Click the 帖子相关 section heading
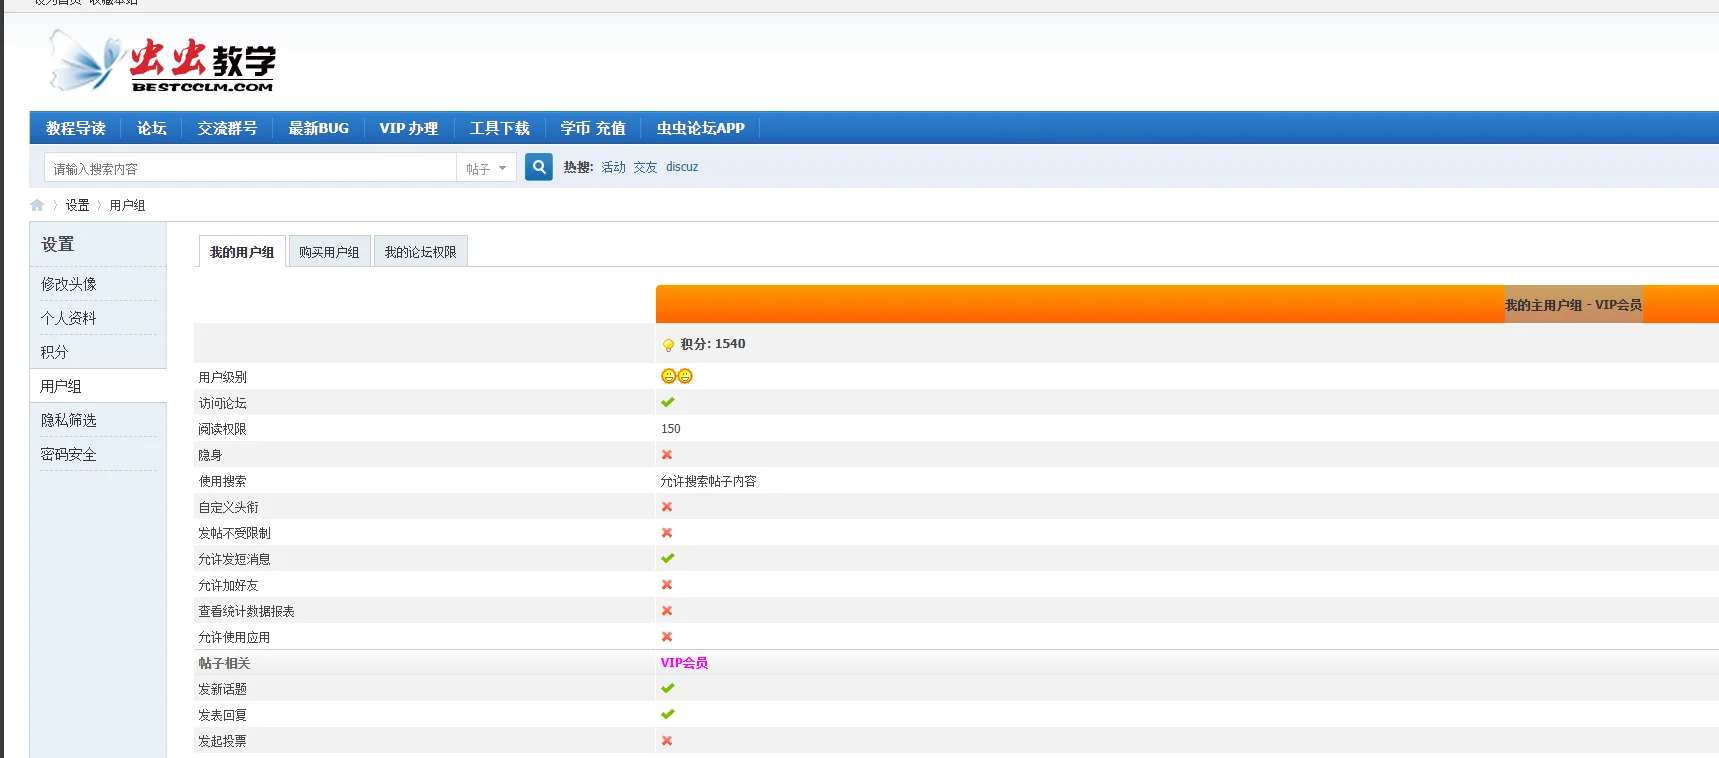This screenshot has width=1719, height=758. pos(224,663)
